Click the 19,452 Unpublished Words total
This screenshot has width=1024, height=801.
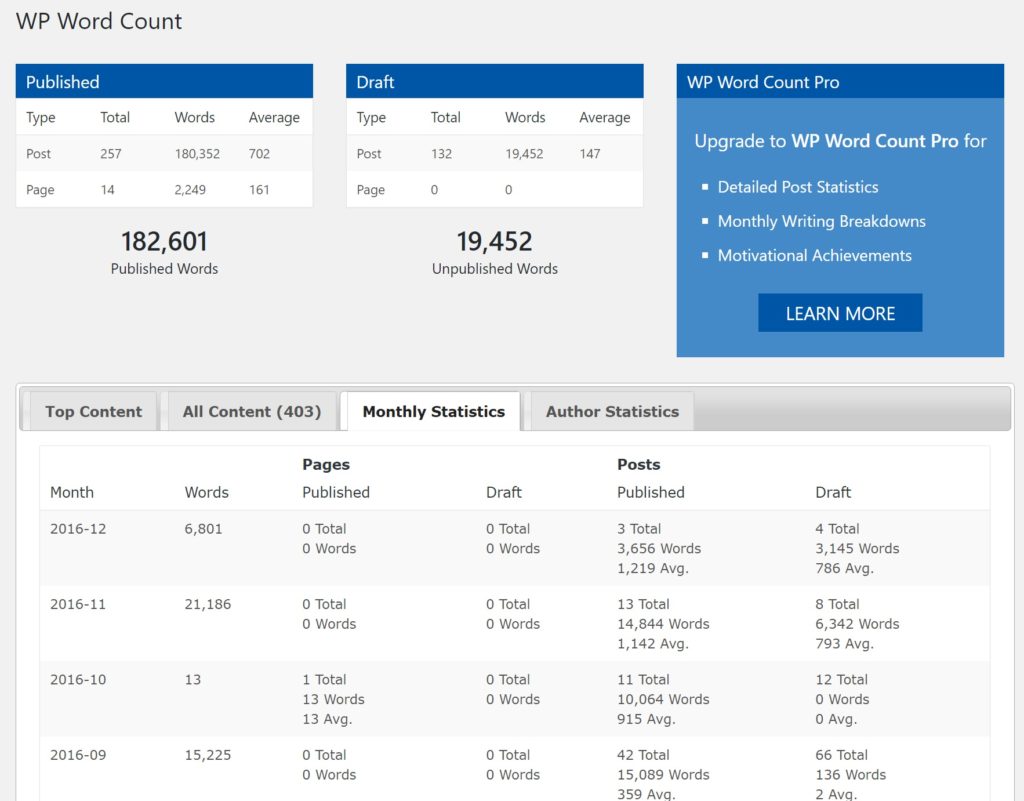(494, 241)
